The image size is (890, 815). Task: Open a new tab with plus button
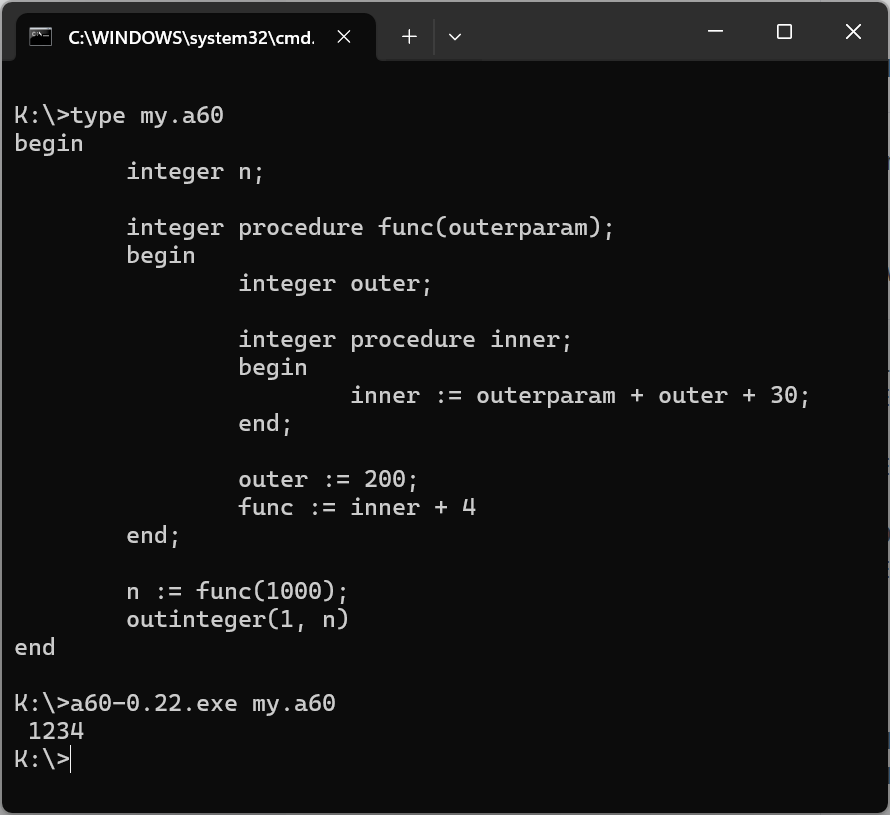pyautogui.click(x=409, y=37)
